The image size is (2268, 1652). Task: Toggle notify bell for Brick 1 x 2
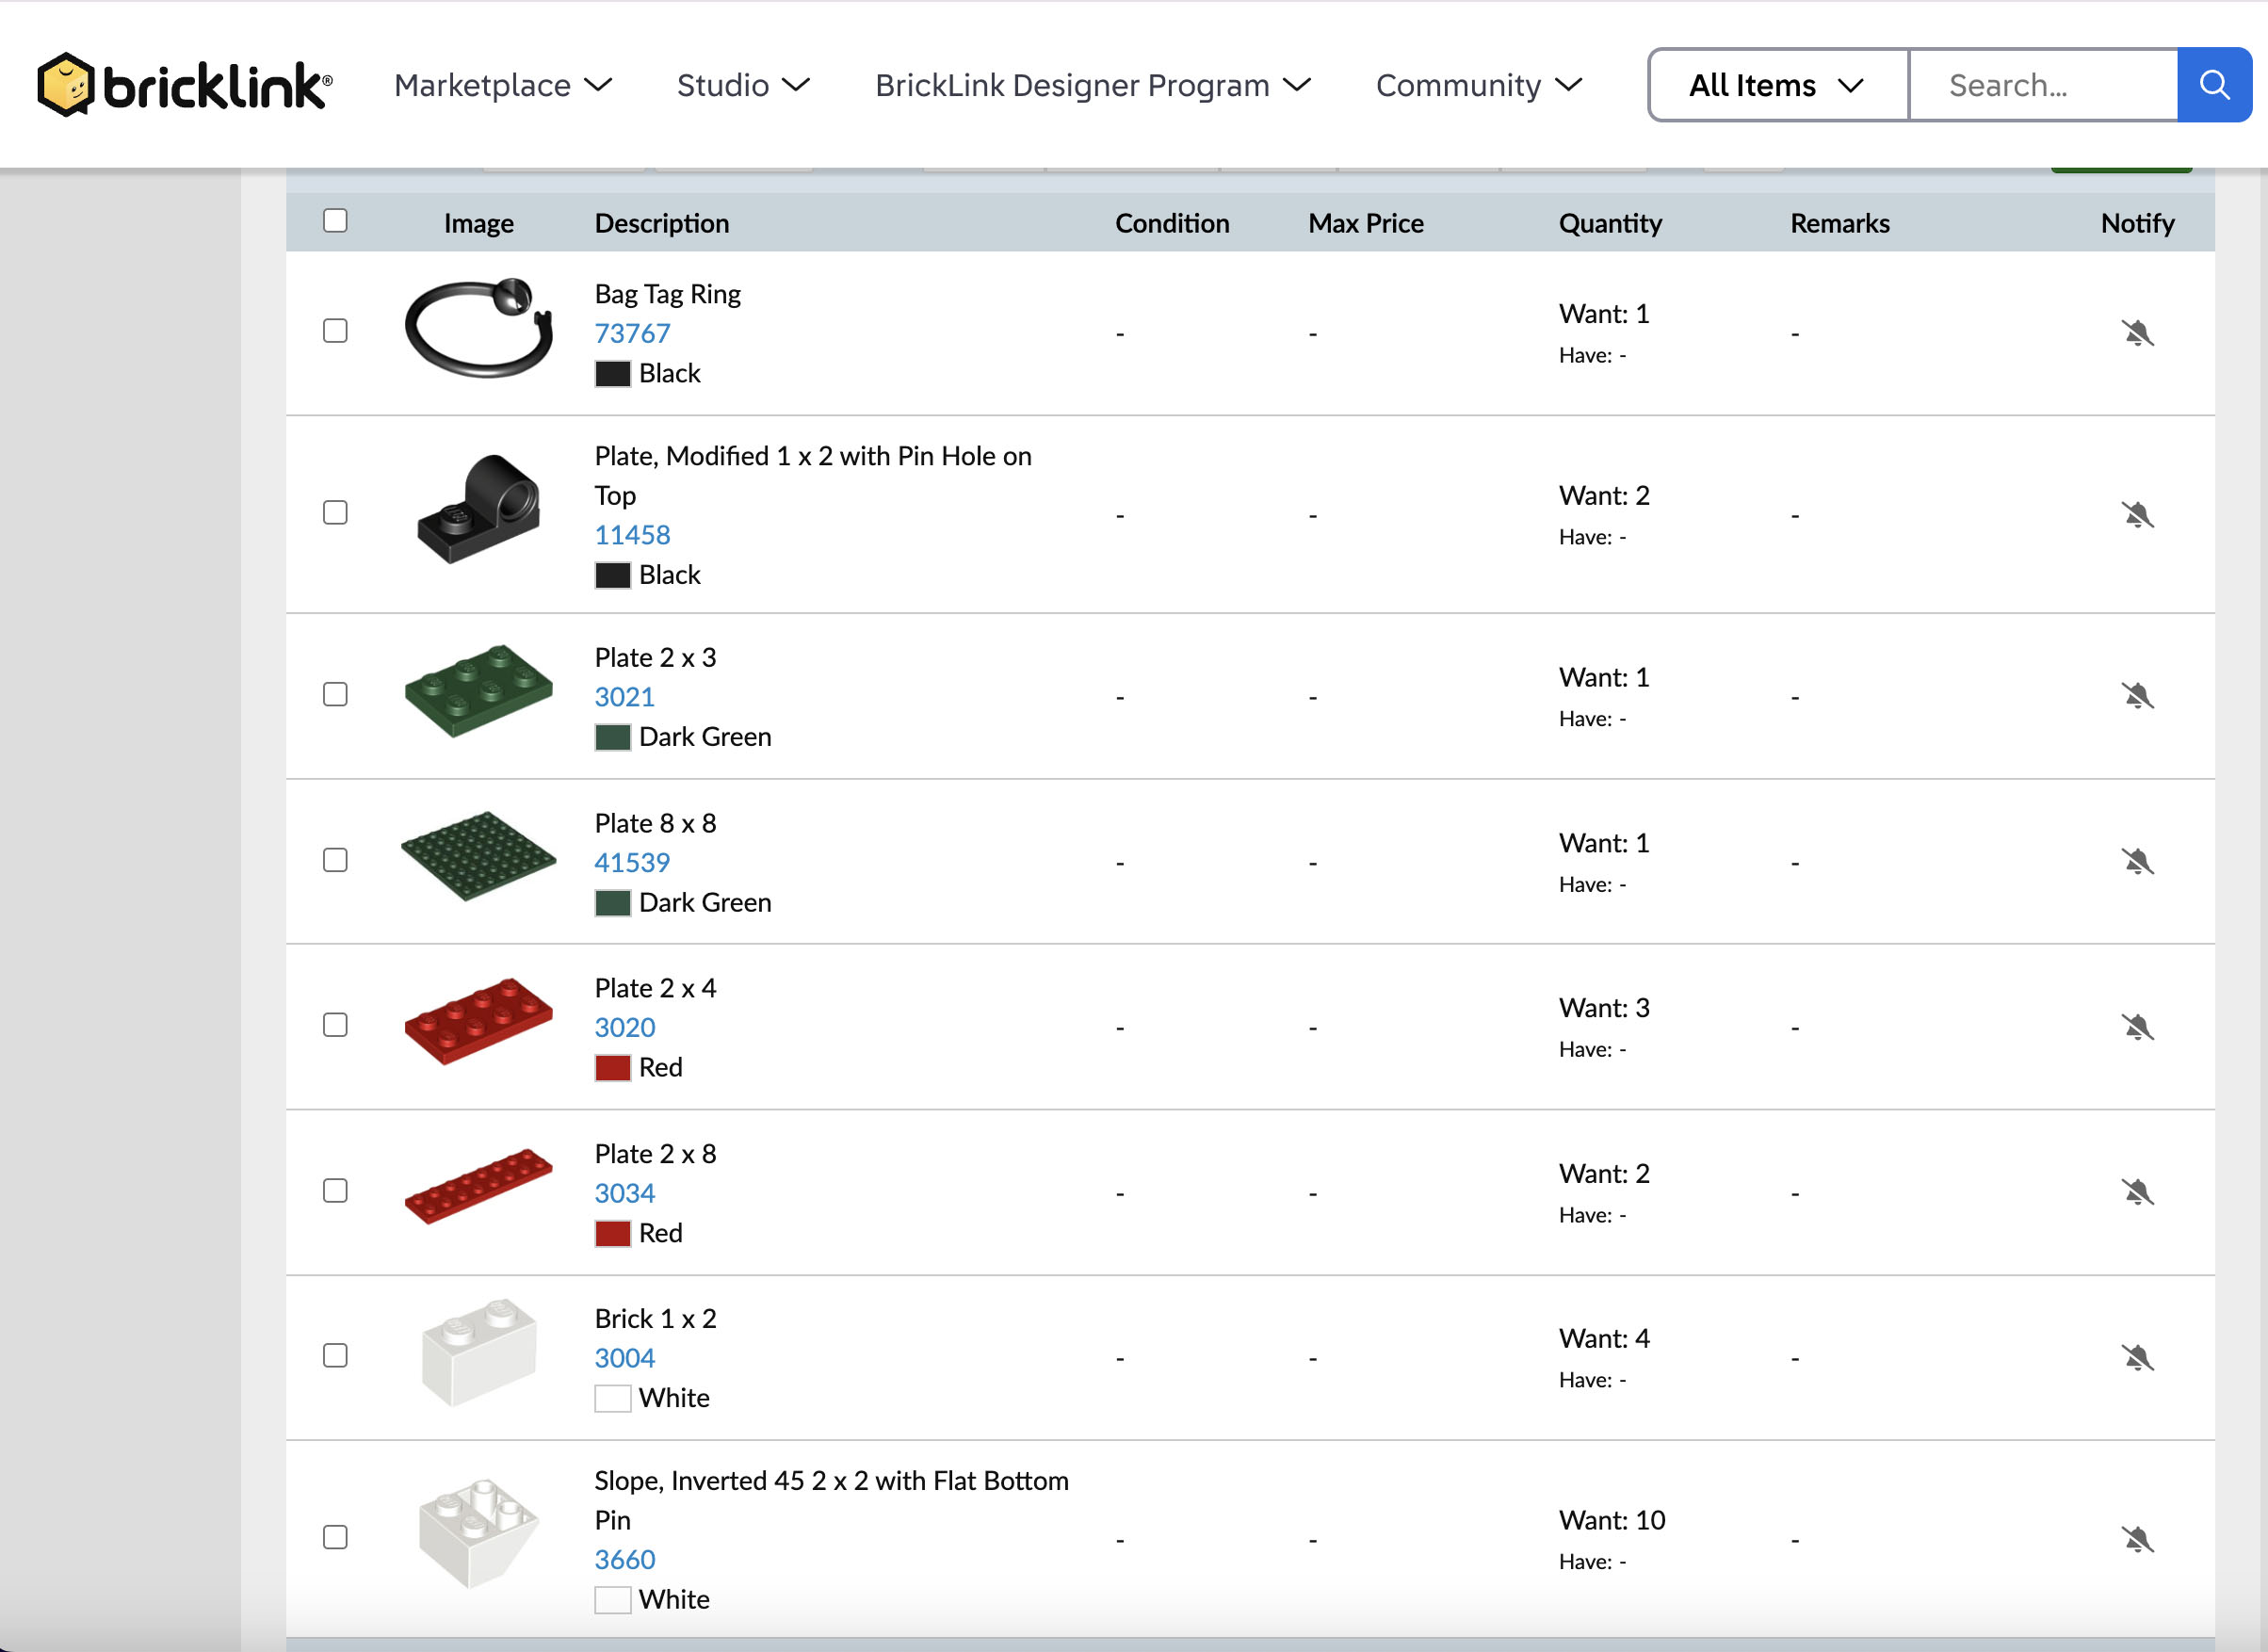(x=2136, y=1358)
